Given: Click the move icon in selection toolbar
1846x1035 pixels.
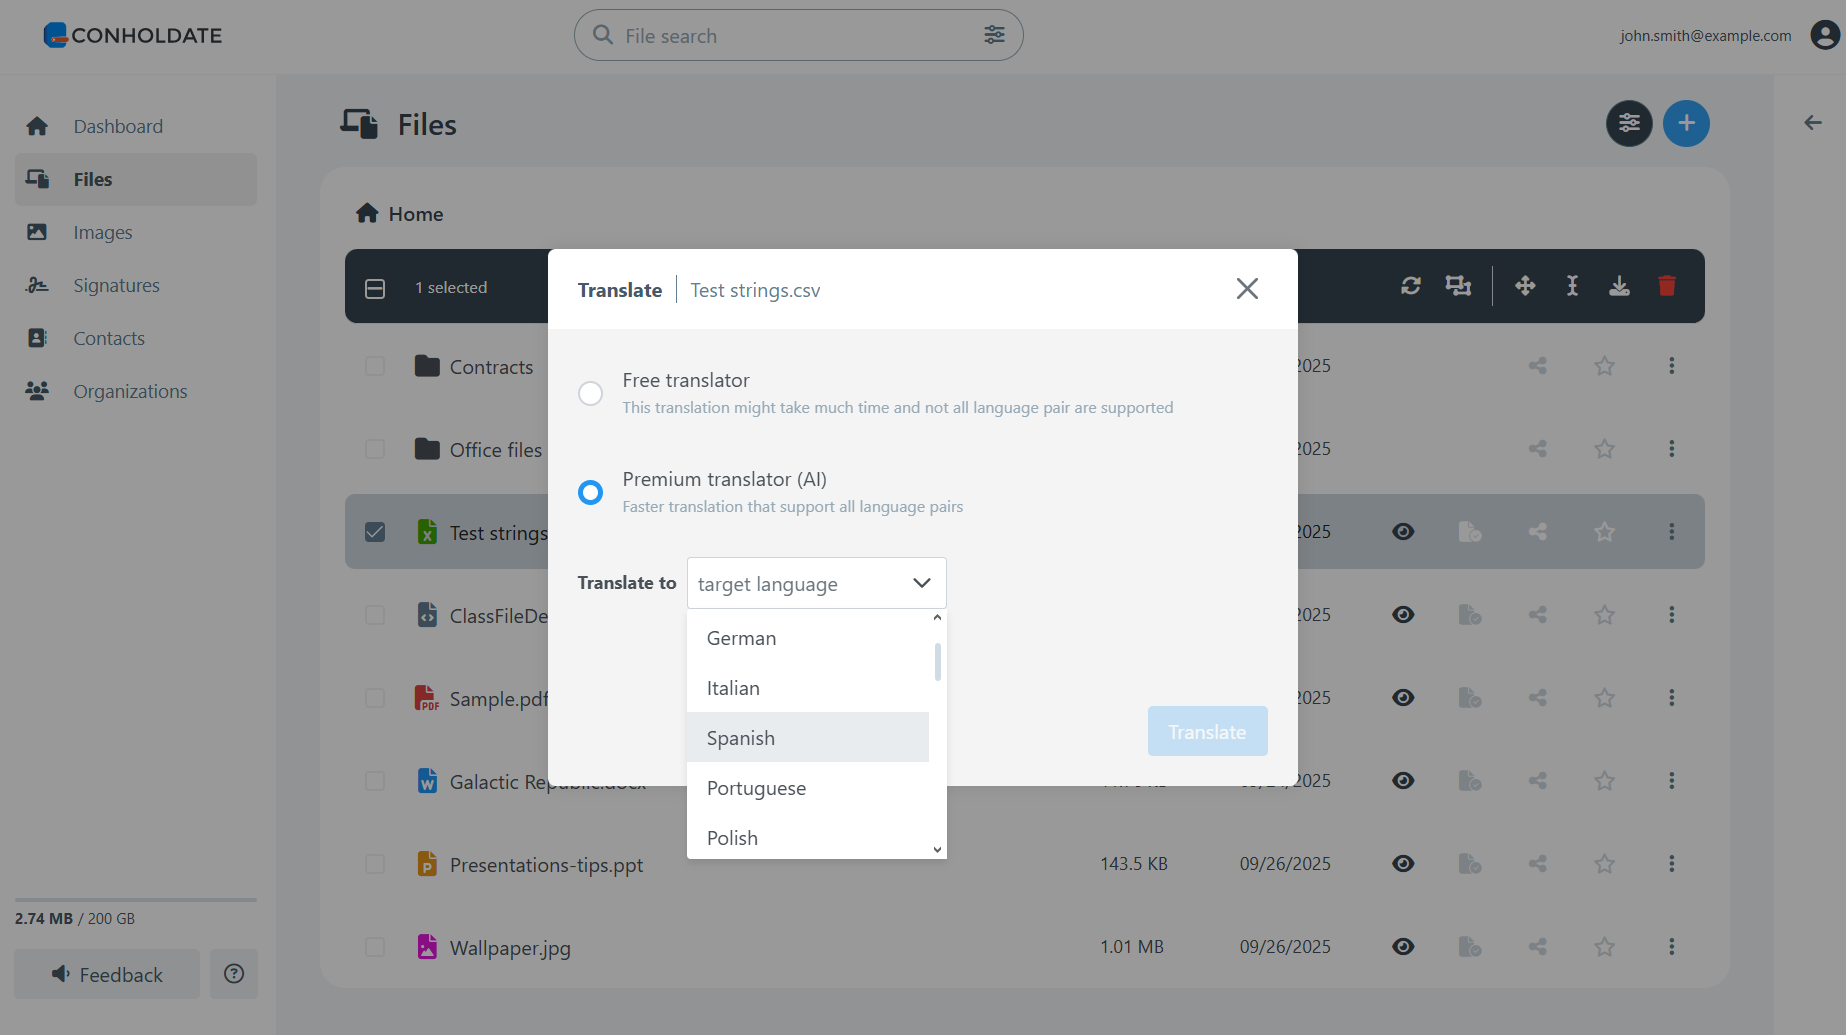Looking at the screenshot, I should pyautogui.click(x=1525, y=286).
